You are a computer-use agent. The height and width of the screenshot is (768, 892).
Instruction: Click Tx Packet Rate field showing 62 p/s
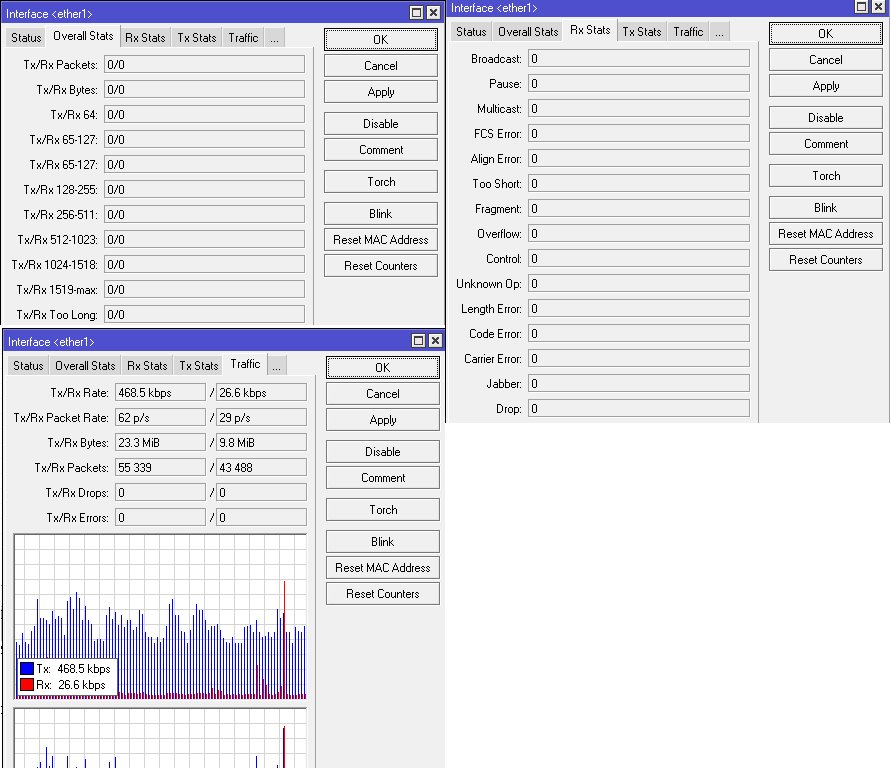pyautogui.click(x=160, y=418)
